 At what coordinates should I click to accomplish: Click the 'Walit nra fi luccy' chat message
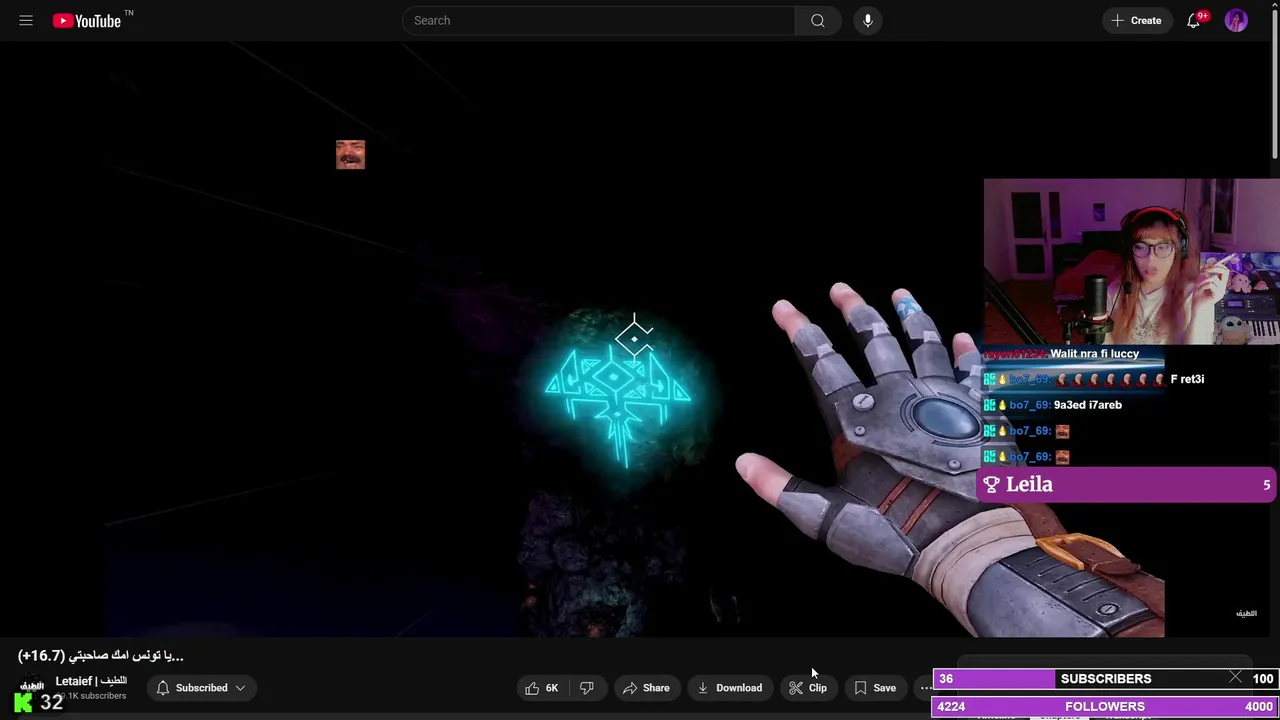point(1094,354)
